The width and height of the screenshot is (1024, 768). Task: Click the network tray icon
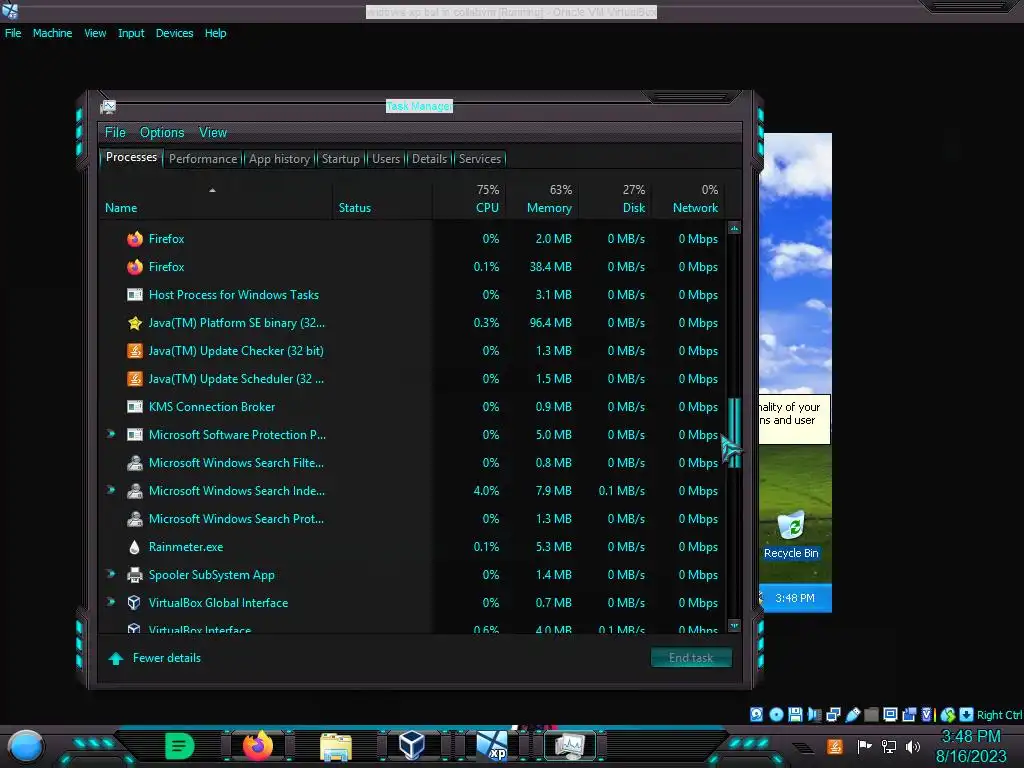889,746
